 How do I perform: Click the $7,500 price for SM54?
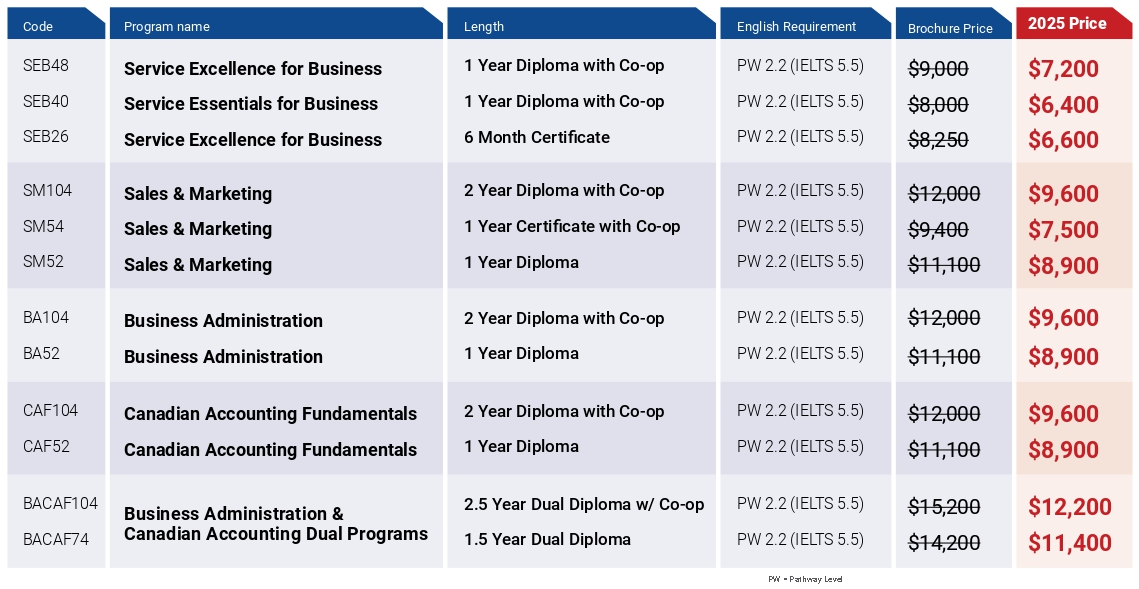1063,230
